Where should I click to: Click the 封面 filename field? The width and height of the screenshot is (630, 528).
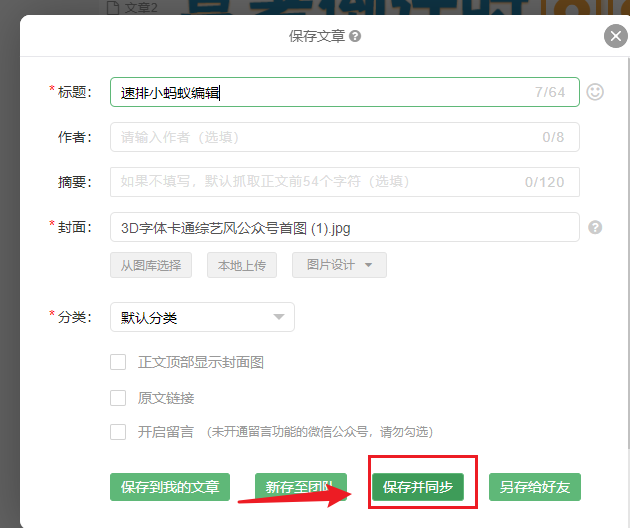(x=345, y=227)
